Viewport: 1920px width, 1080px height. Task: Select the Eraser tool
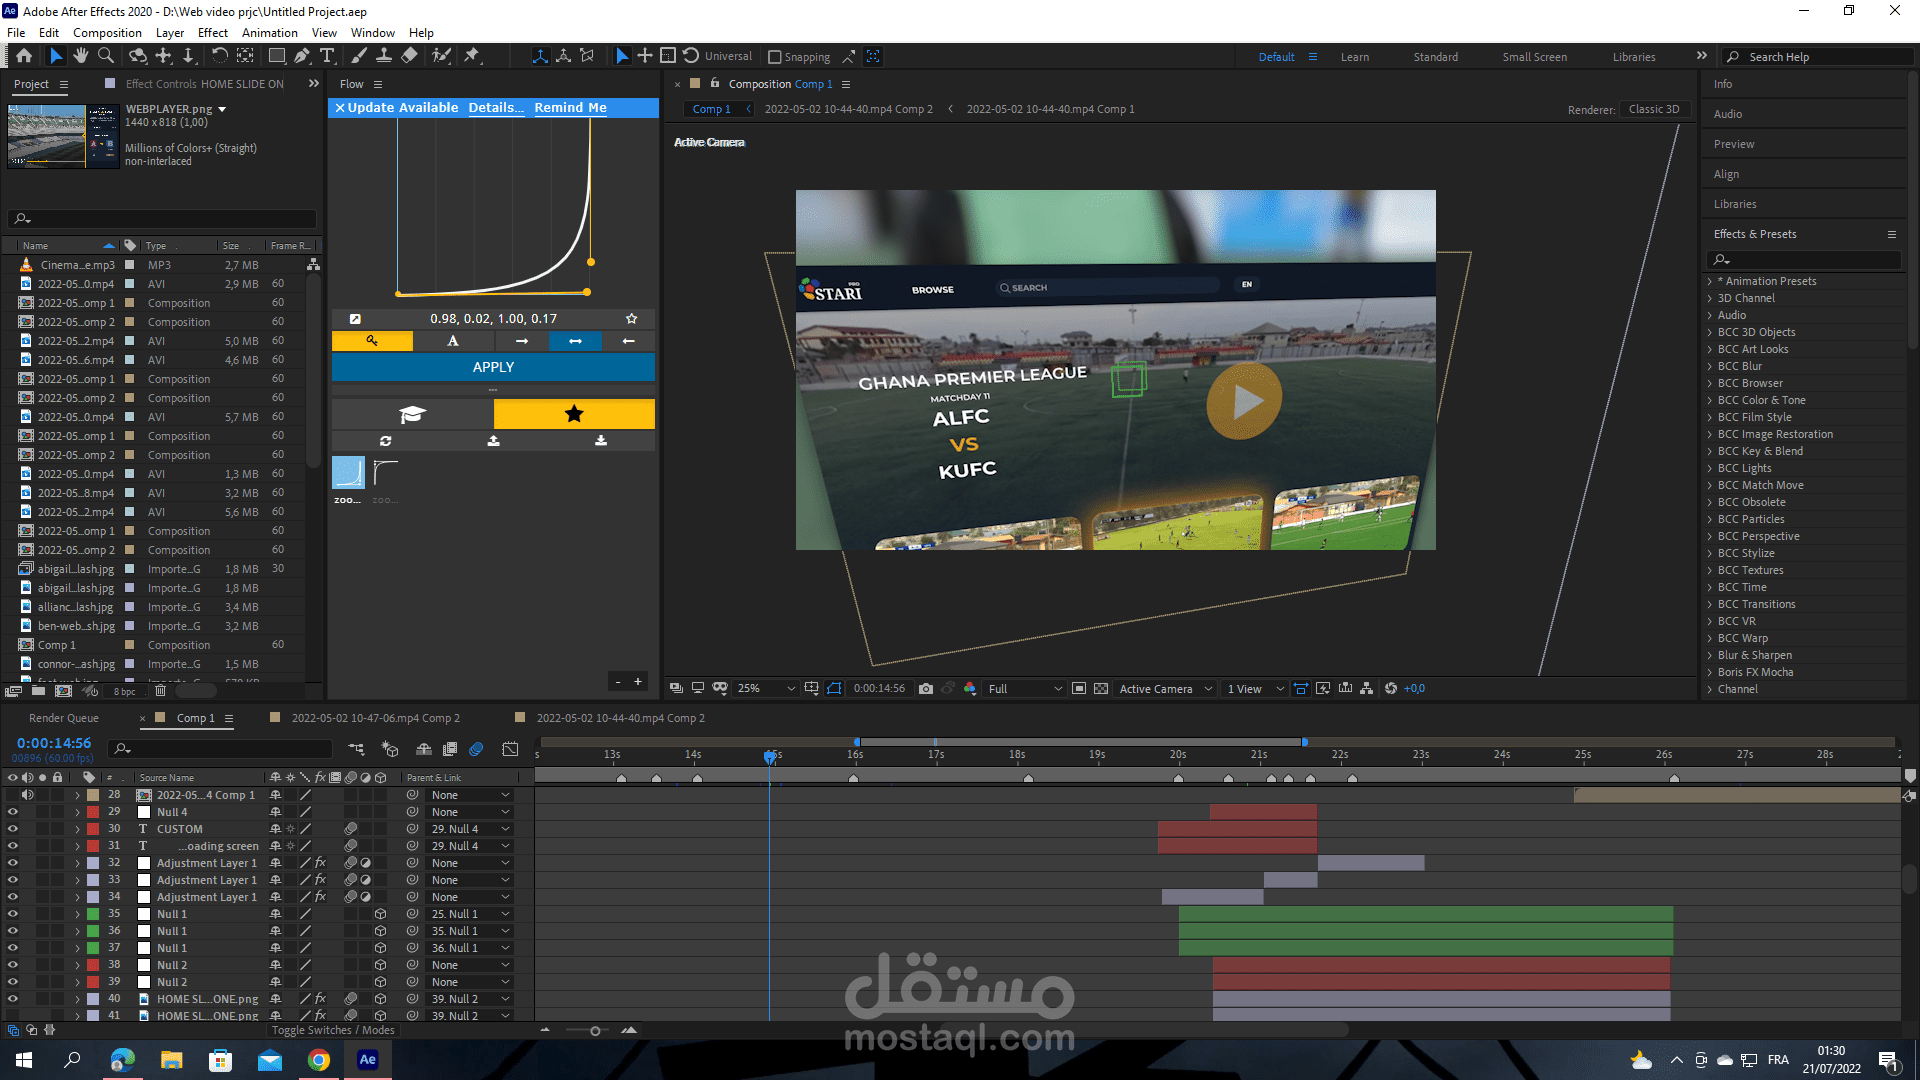coord(409,56)
